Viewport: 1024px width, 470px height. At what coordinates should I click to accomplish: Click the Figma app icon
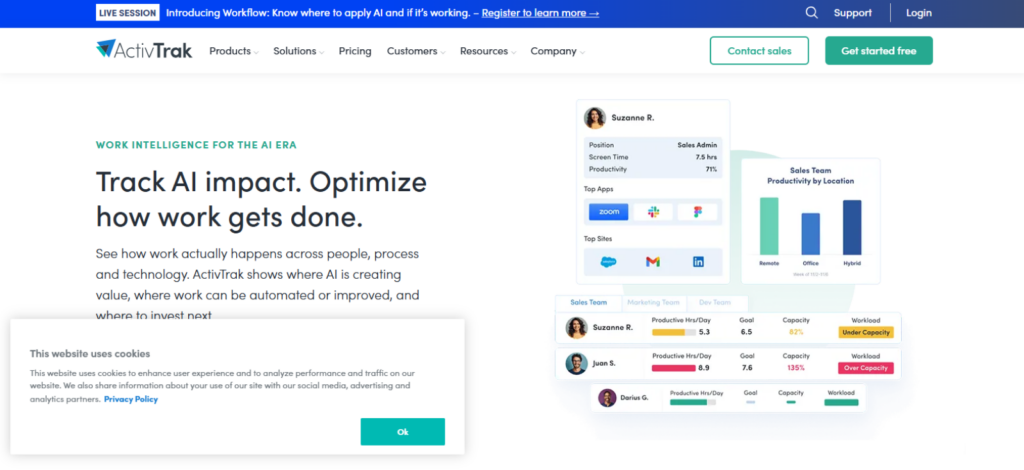(x=697, y=212)
